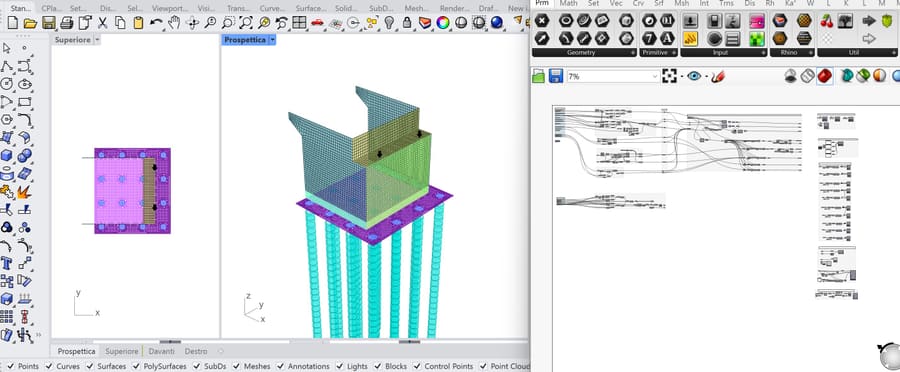Select the arrow pointer tool in left toolbar
The image size is (900, 372).
[7, 48]
